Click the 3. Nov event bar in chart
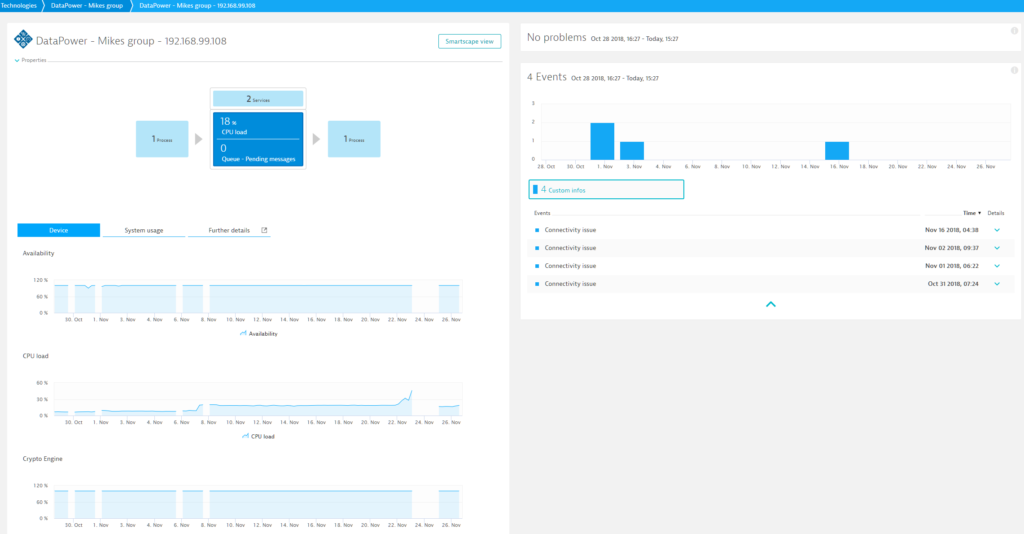Viewport: 1024px width, 534px height. (x=632, y=151)
